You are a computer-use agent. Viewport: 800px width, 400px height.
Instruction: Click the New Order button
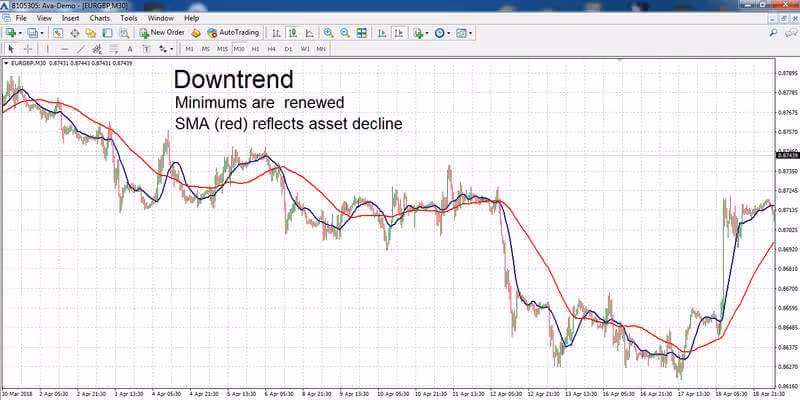click(x=162, y=33)
